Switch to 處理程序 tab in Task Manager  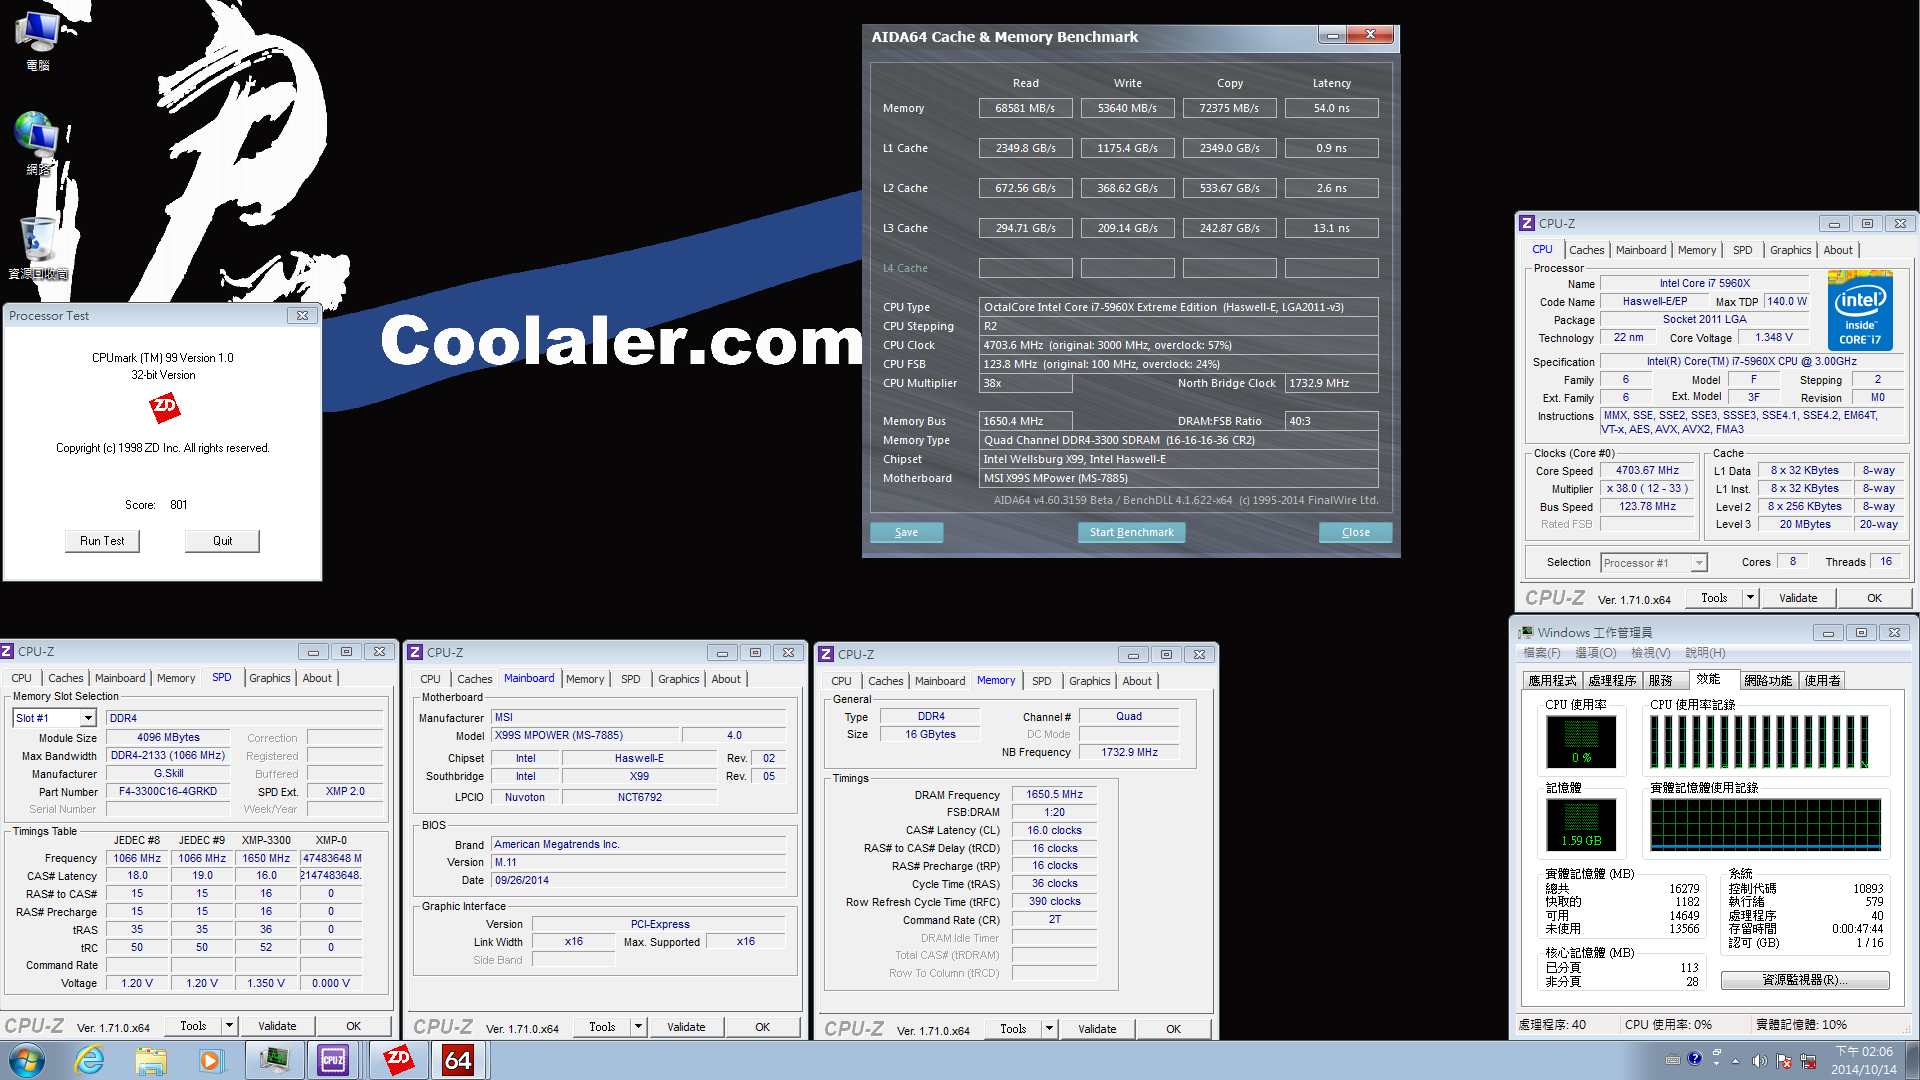tap(1612, 680)
